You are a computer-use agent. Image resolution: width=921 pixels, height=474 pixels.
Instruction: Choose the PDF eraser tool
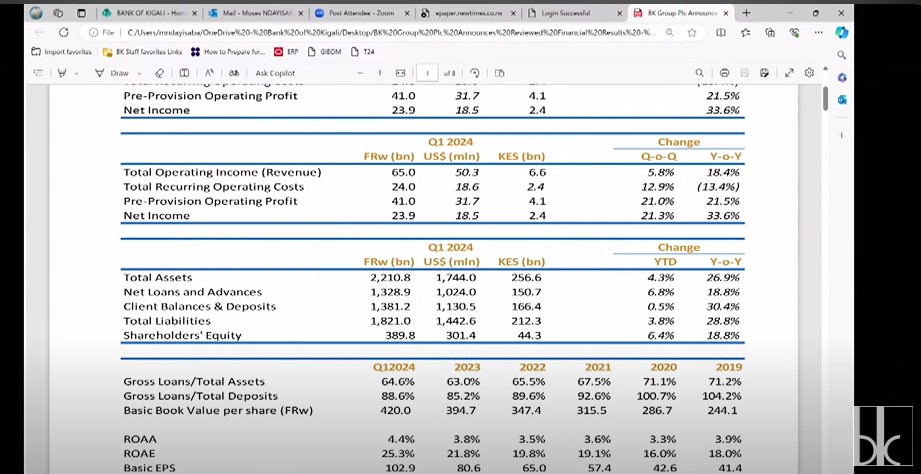click(x=159, y=73)
